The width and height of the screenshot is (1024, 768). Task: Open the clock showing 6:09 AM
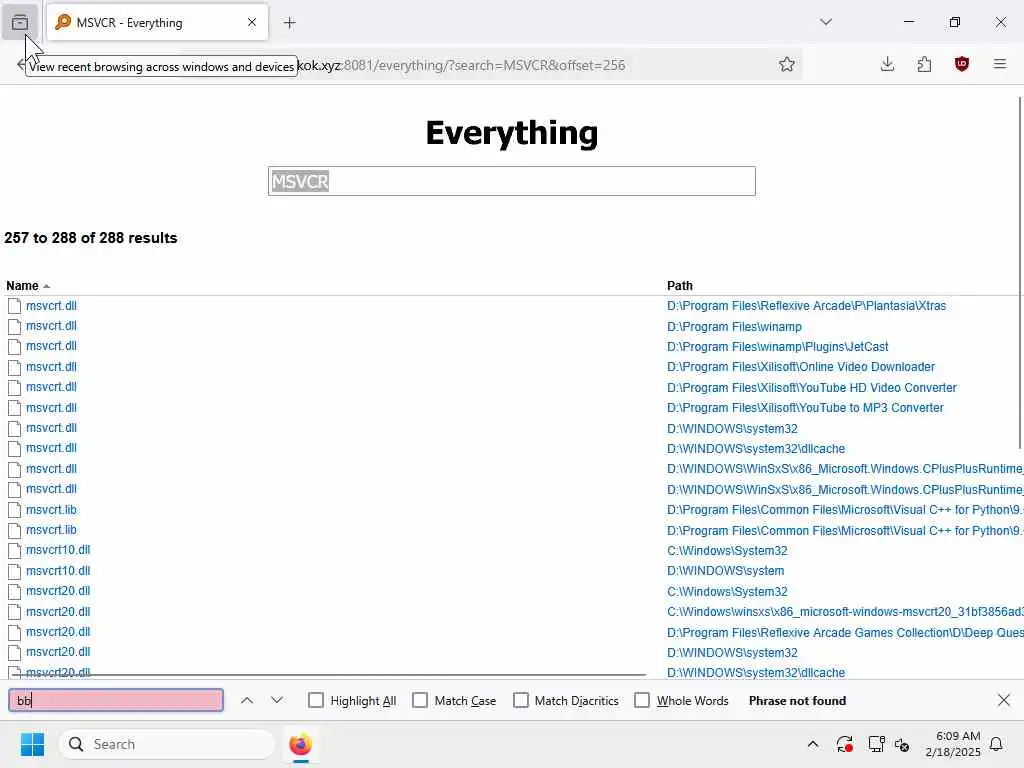click(x=953, y=744)
